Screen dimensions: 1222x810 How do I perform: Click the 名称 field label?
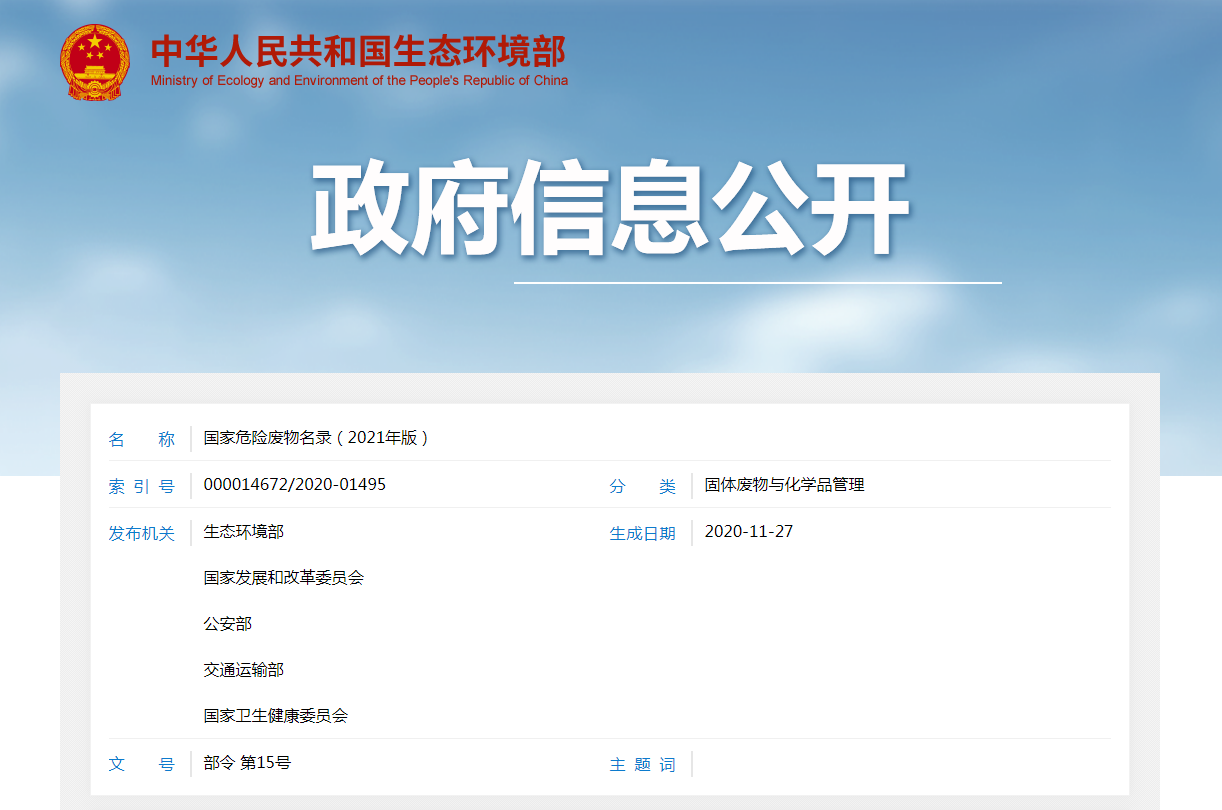pos(141,439)
